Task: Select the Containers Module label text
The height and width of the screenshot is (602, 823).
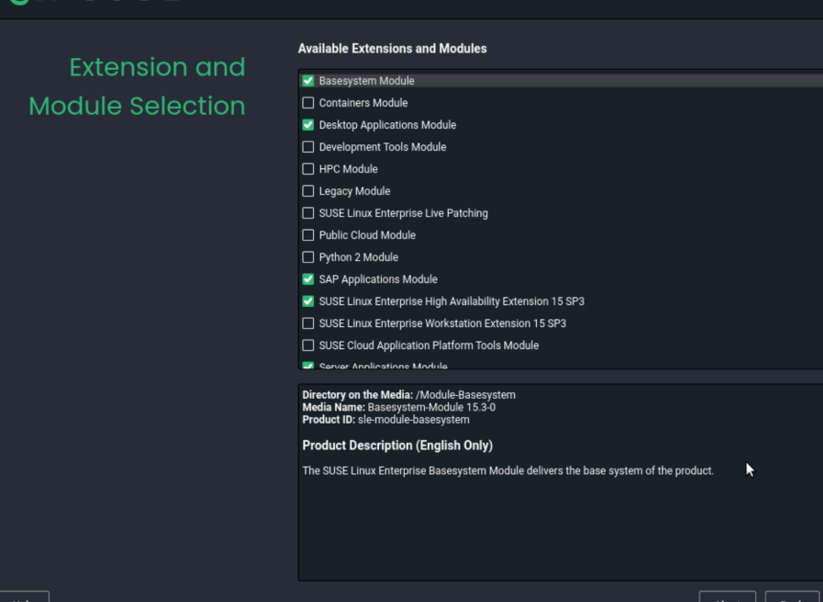Action: coord(363,103)
